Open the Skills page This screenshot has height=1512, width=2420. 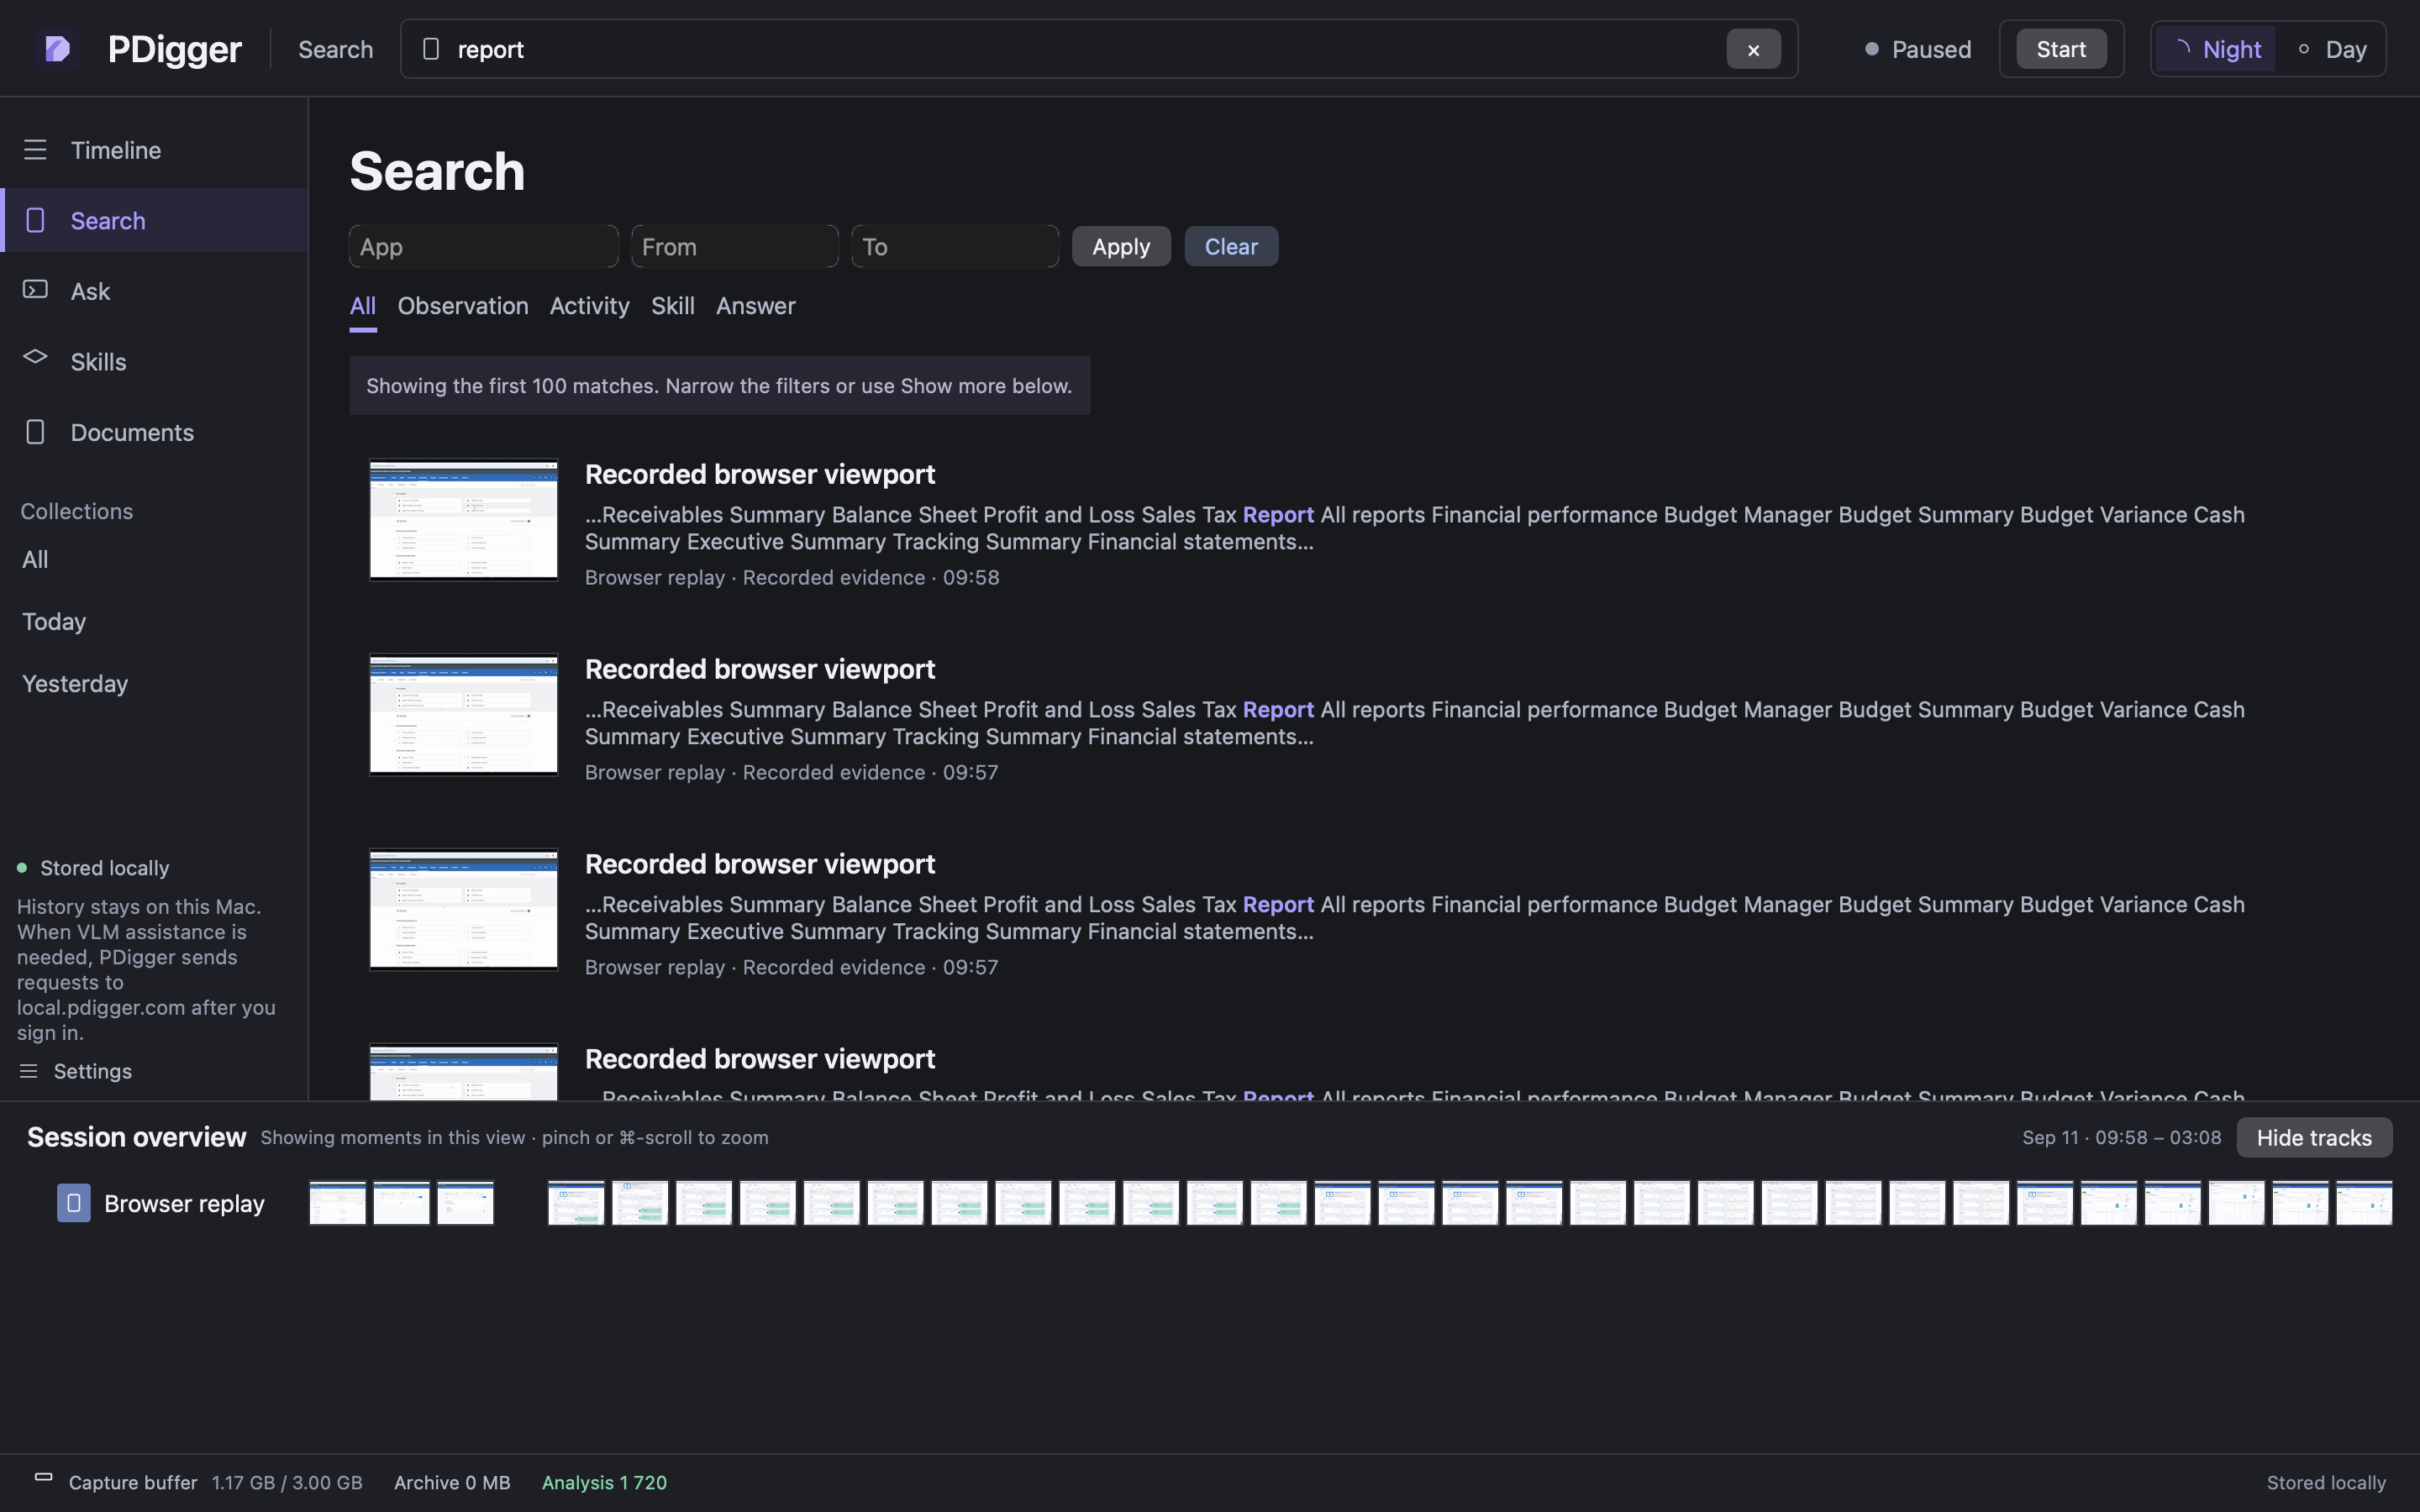coord(154,361)
